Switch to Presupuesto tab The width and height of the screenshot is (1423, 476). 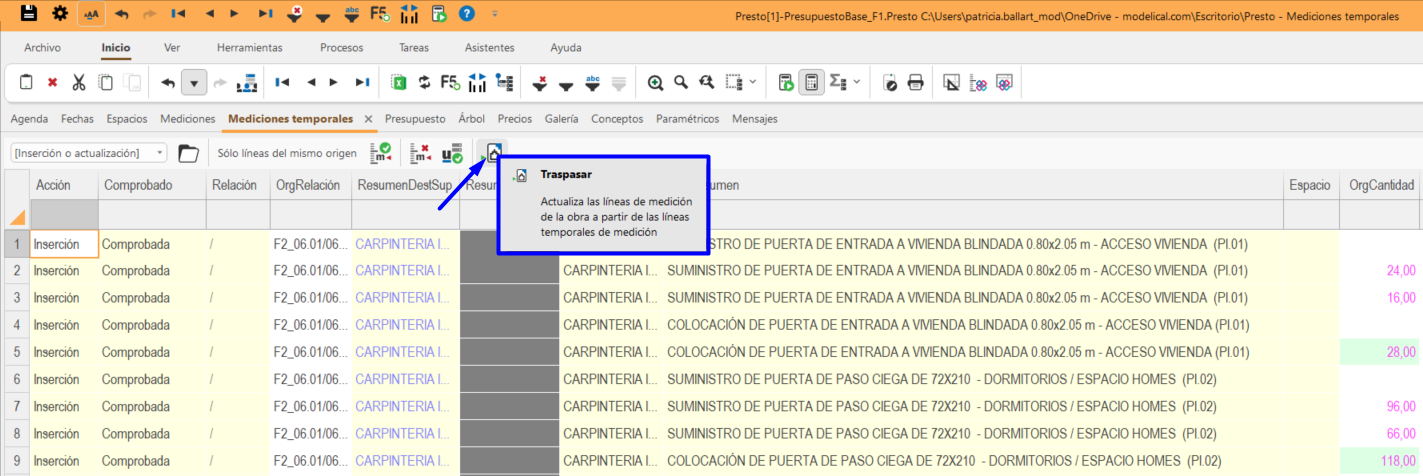pyautogui.click(x=415, y=119)
